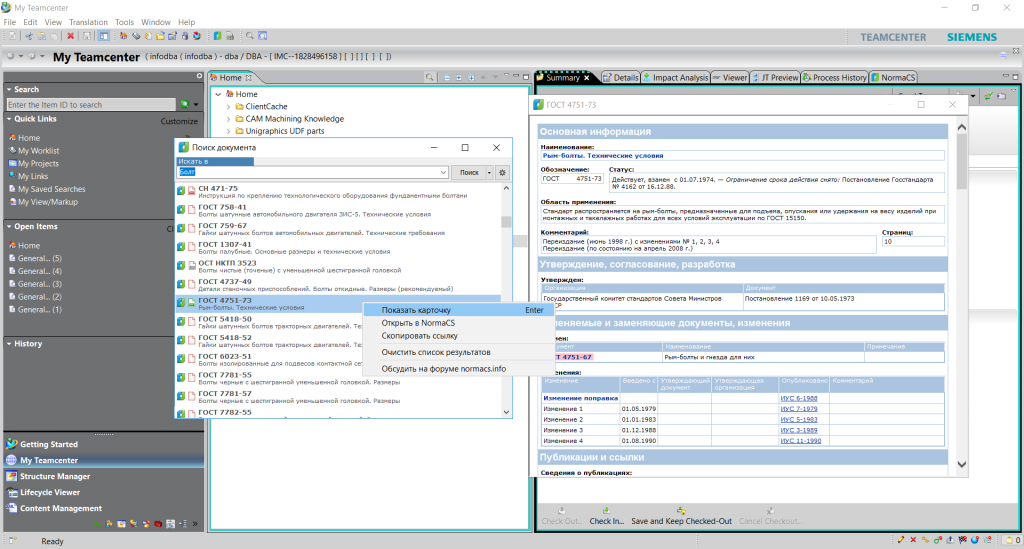This screenshot has height=549, width=1024.
Task: Show more applications chevron in navigation footer
Action: pyautogui.click(x=195, y=524)
